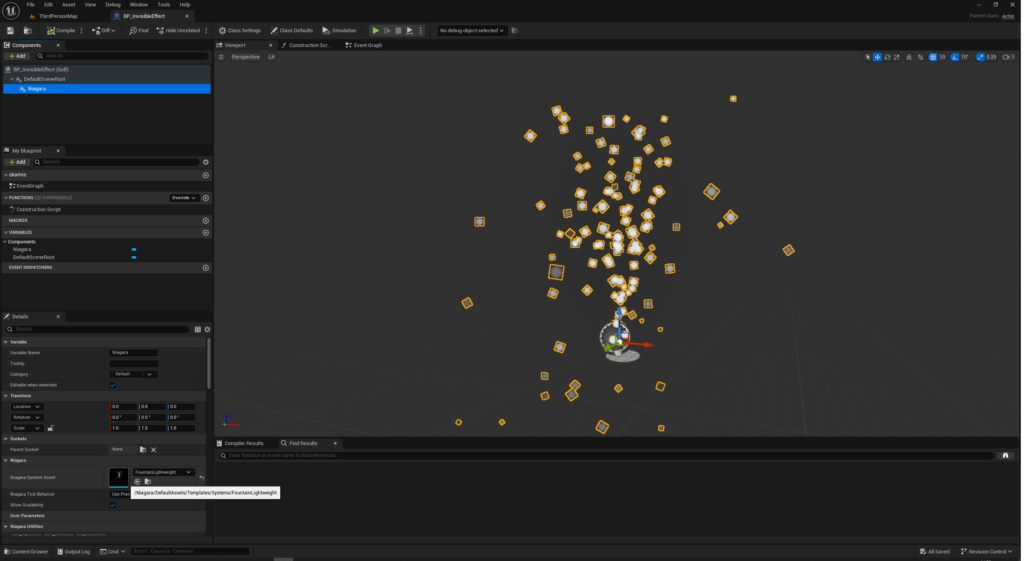Click the Find toolbar button

point(138,31)
